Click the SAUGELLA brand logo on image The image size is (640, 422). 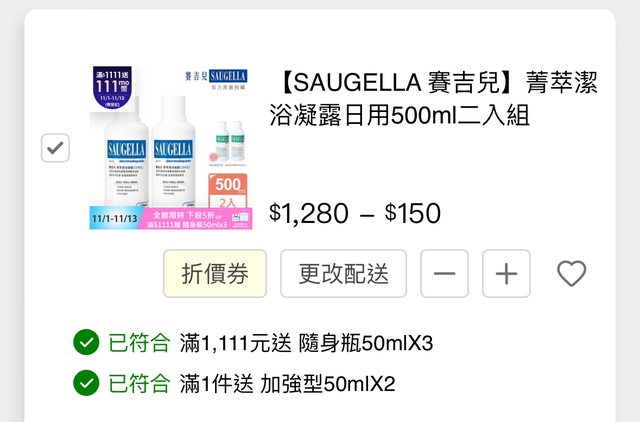216,78
